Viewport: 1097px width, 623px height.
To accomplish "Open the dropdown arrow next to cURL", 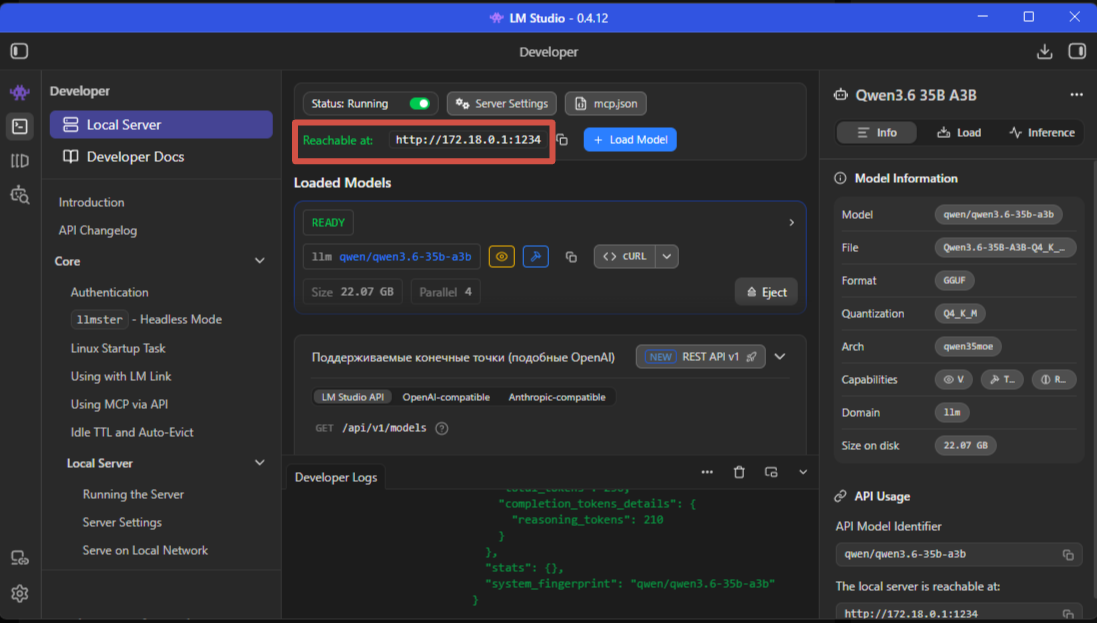I will click(x=667, y=257).
